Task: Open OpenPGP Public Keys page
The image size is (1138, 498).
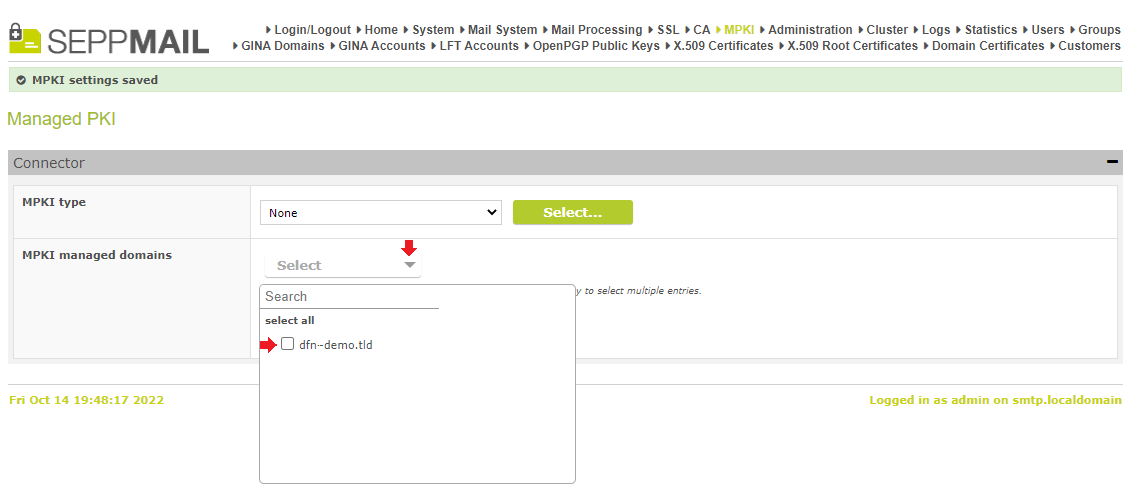Action: point(596,46)
